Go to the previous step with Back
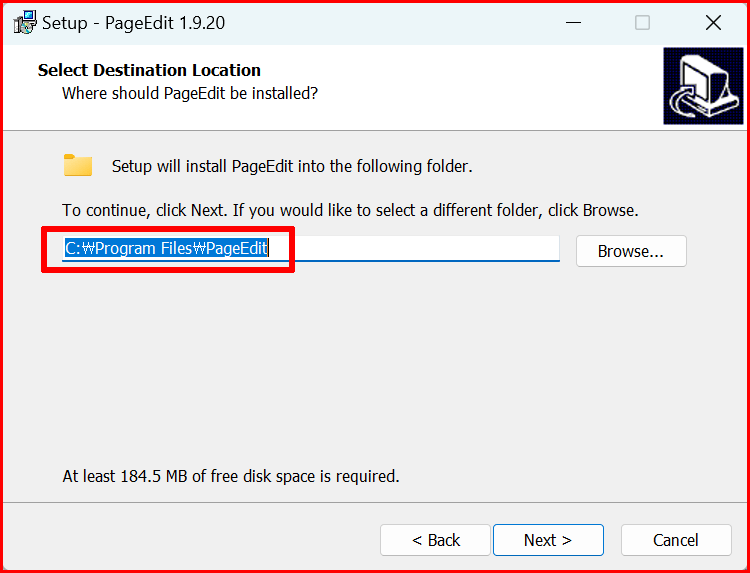Viewport: 750px width, 573px height. coord(435,540)
